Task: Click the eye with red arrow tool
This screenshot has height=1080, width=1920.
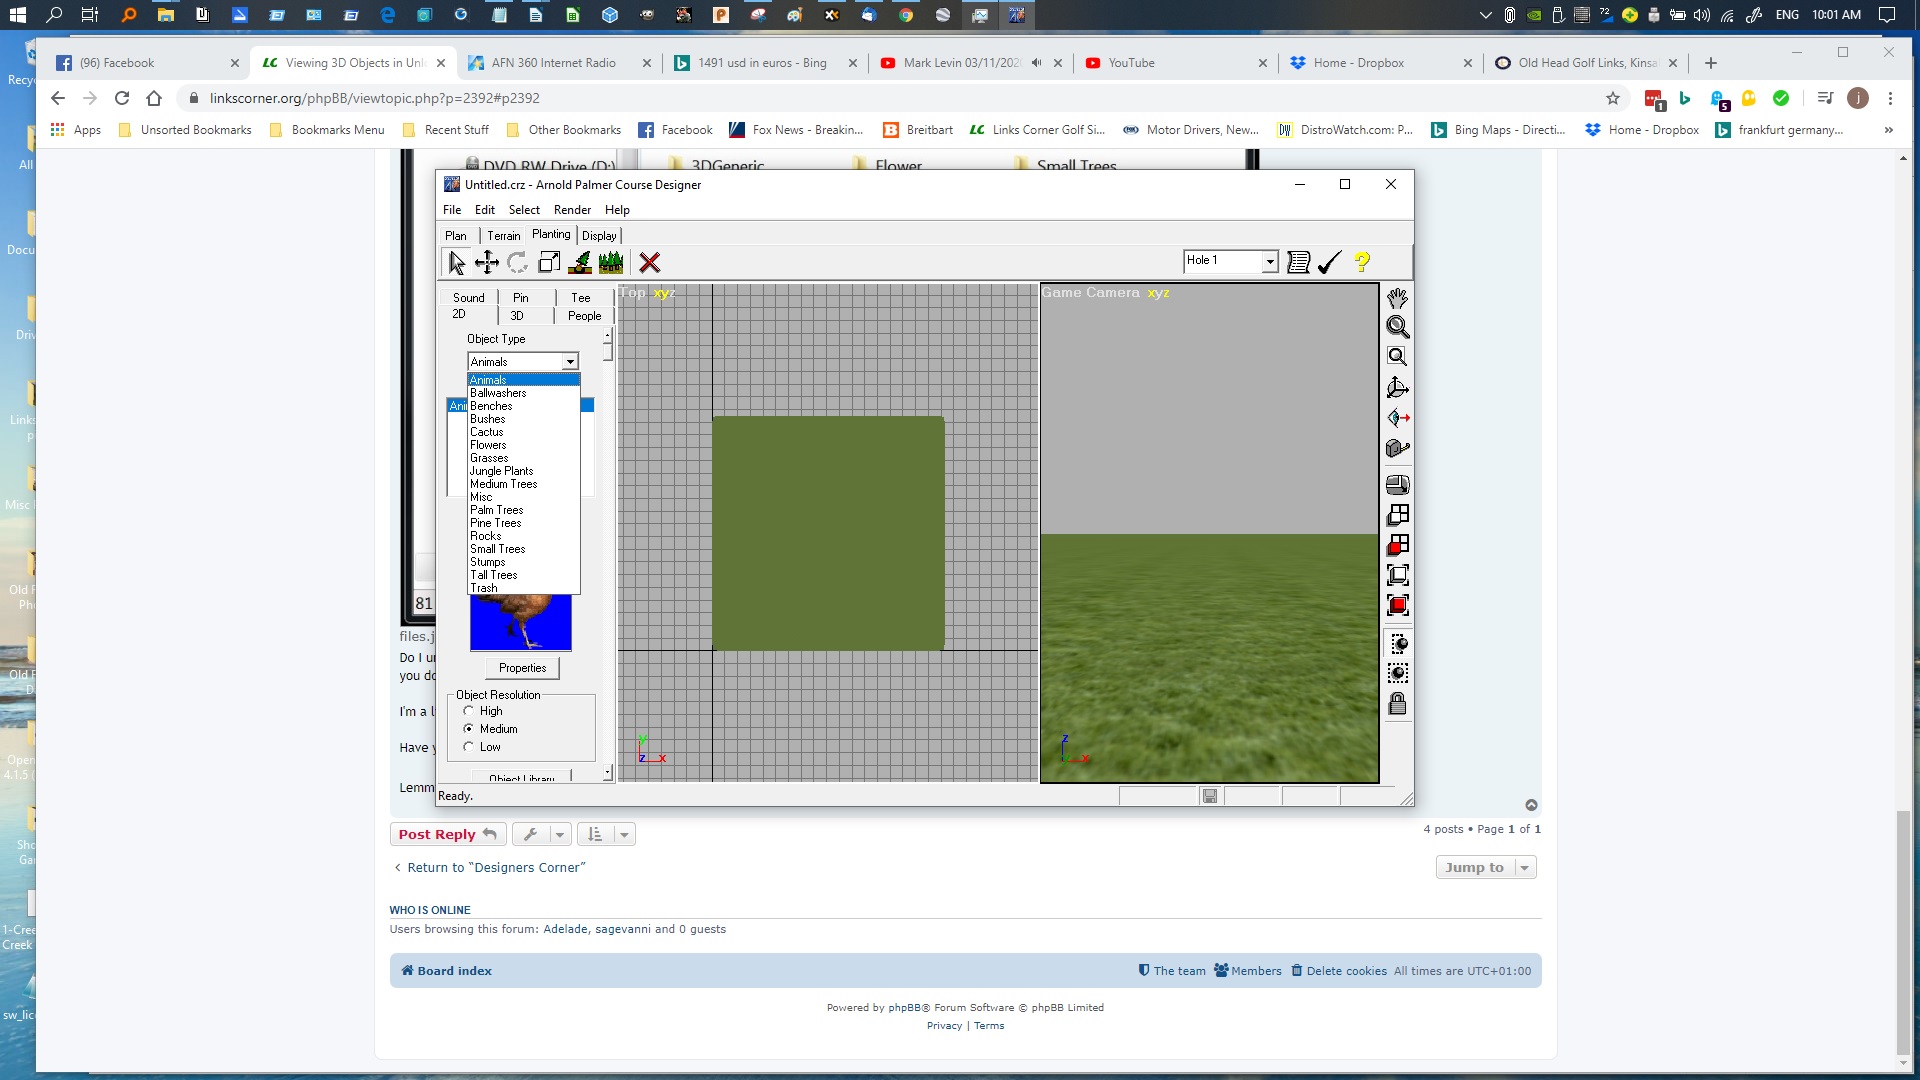Action: point(1398,418)
